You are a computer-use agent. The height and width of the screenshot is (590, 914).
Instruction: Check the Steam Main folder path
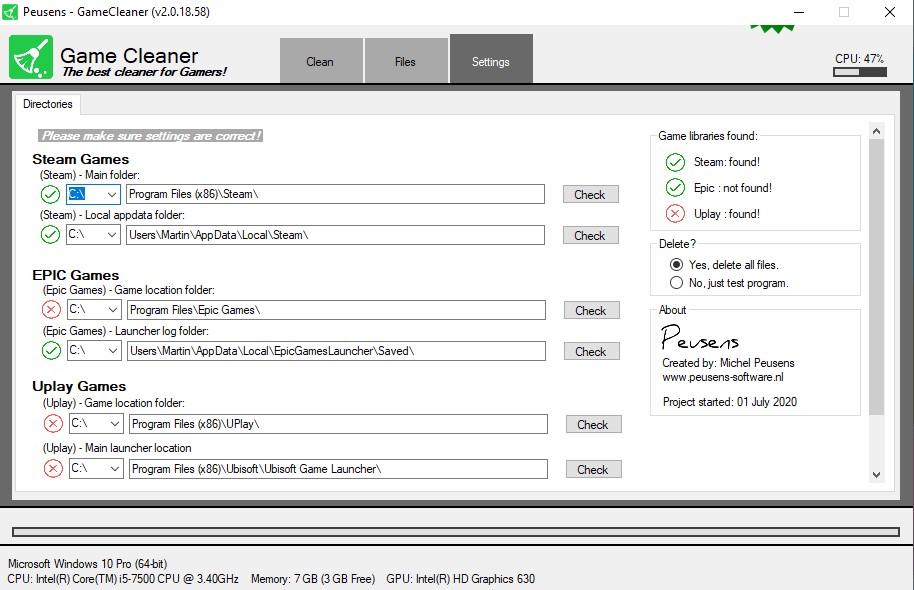[x=590, y=194]
